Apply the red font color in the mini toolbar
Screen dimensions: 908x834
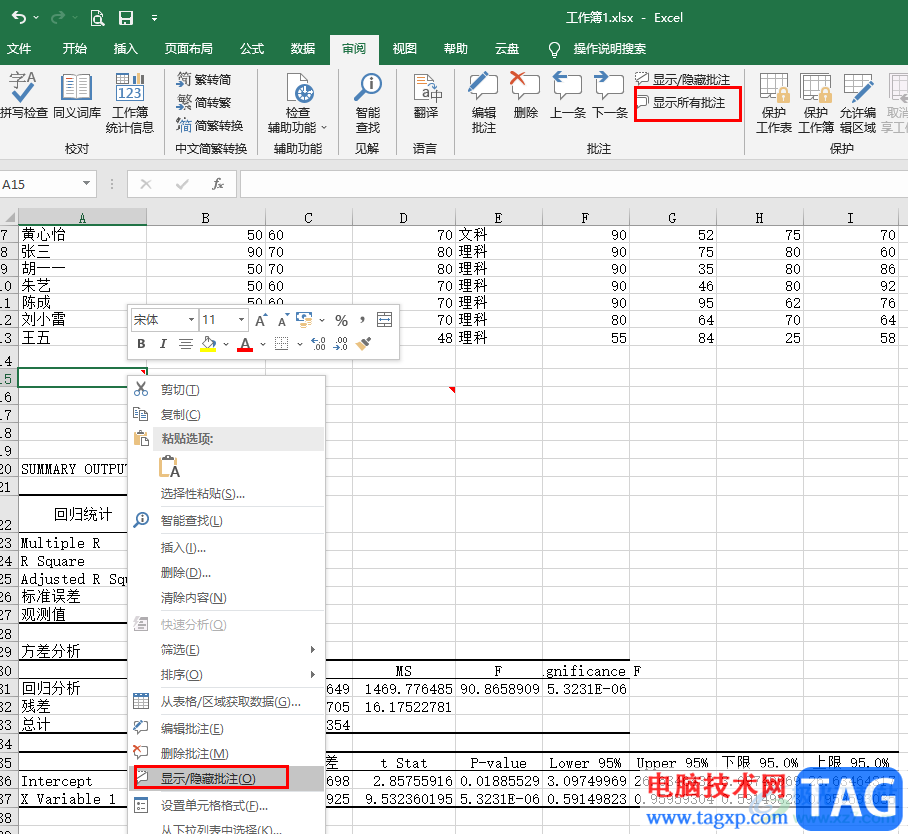pyautogui.click(x=246, y=344)
